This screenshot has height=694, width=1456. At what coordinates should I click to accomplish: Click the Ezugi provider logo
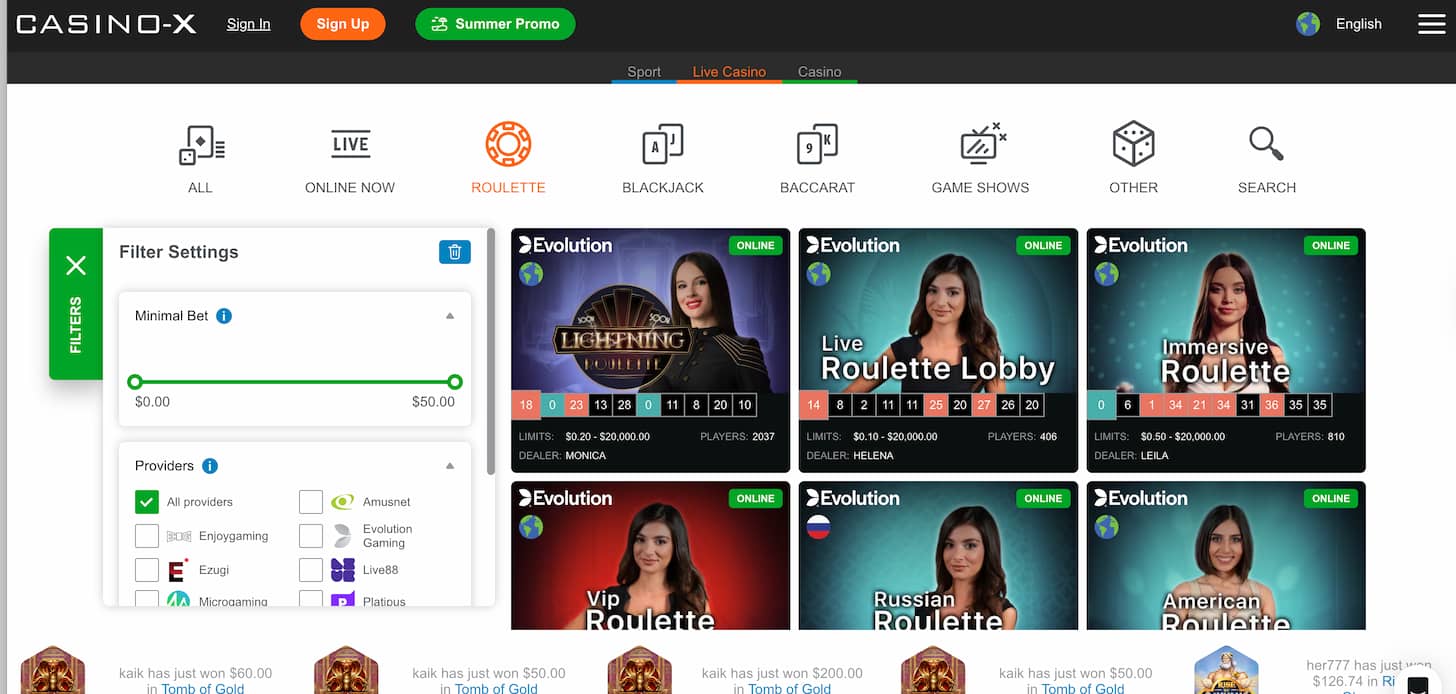click(178, 570)
